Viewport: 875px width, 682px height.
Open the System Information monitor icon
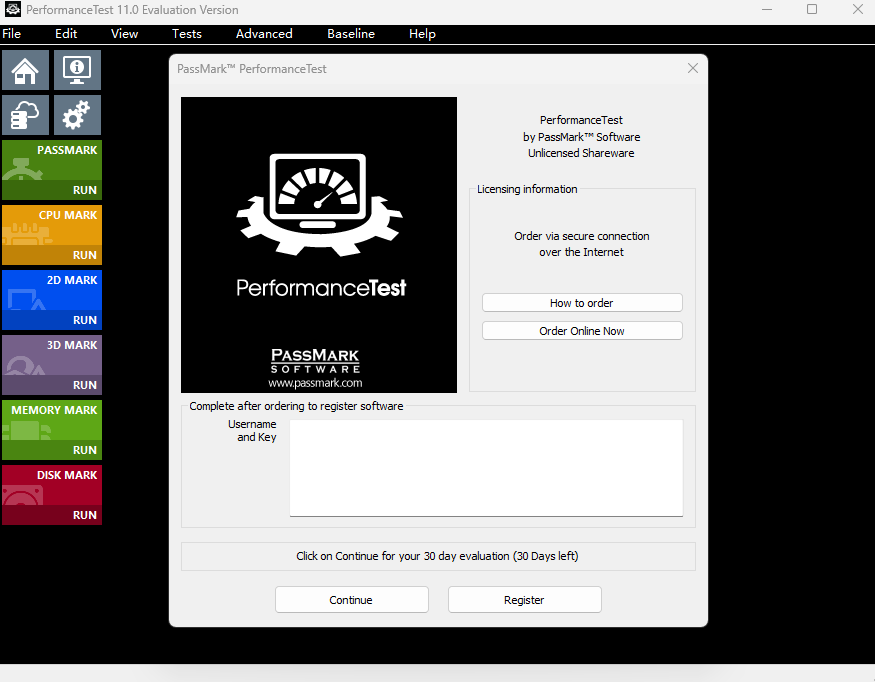(x=77, y=71)
